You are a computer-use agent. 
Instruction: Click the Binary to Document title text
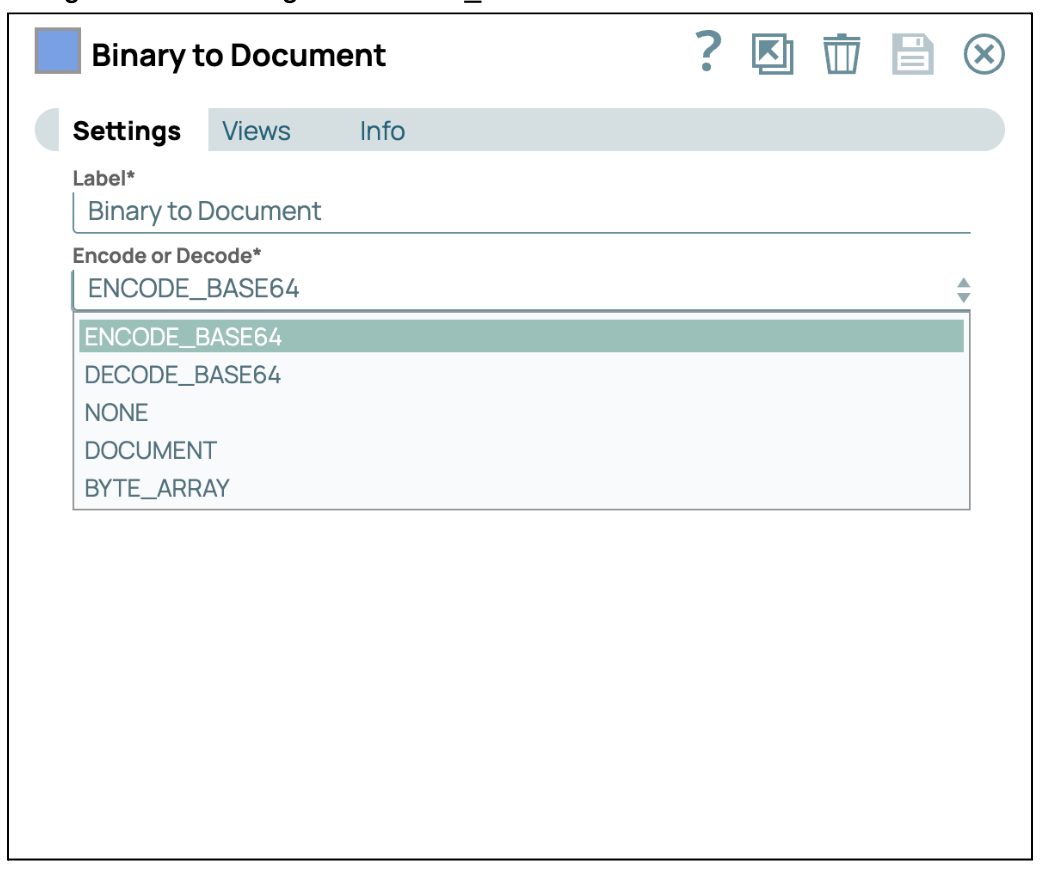coord(238,55)
